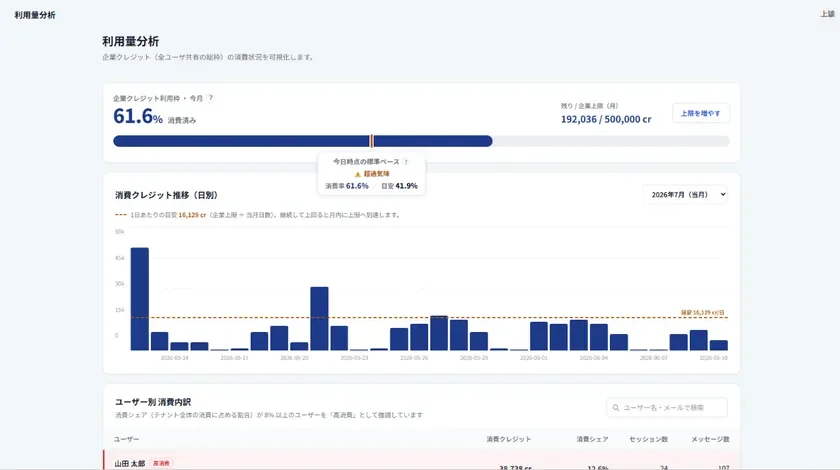
Task: Click the ユーザー別 消費内訳 section heading
Action: pos(153,402)
